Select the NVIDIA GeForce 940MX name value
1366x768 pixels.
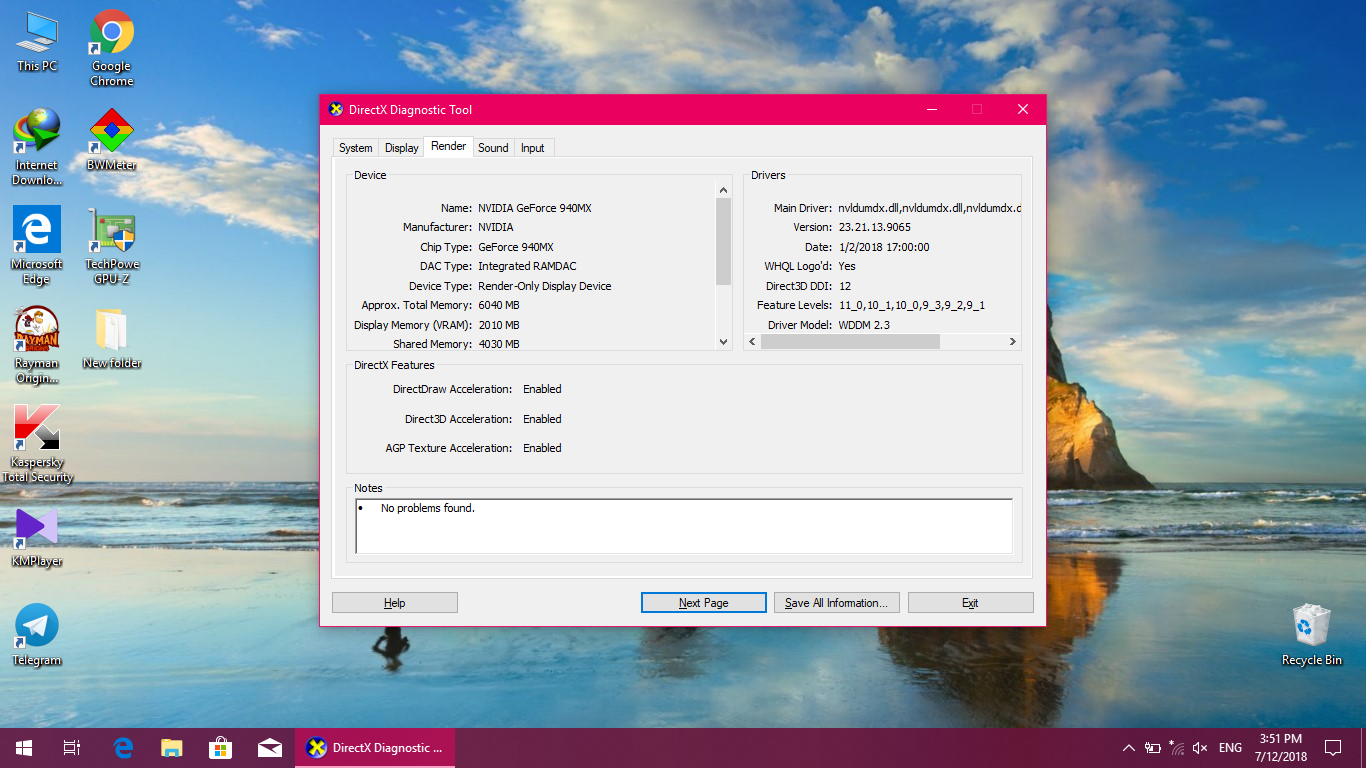tap(534, 208)
